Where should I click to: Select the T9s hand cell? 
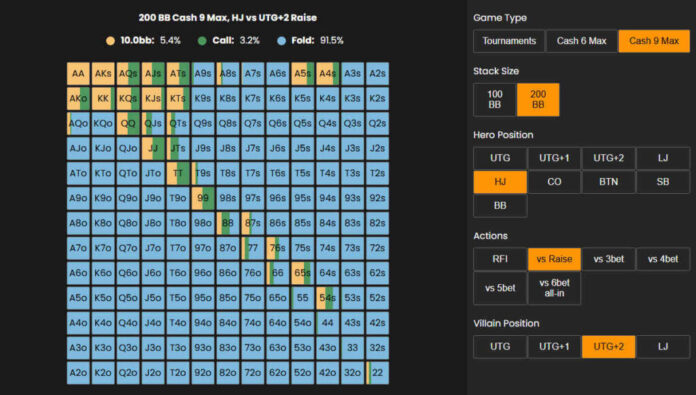203,173
